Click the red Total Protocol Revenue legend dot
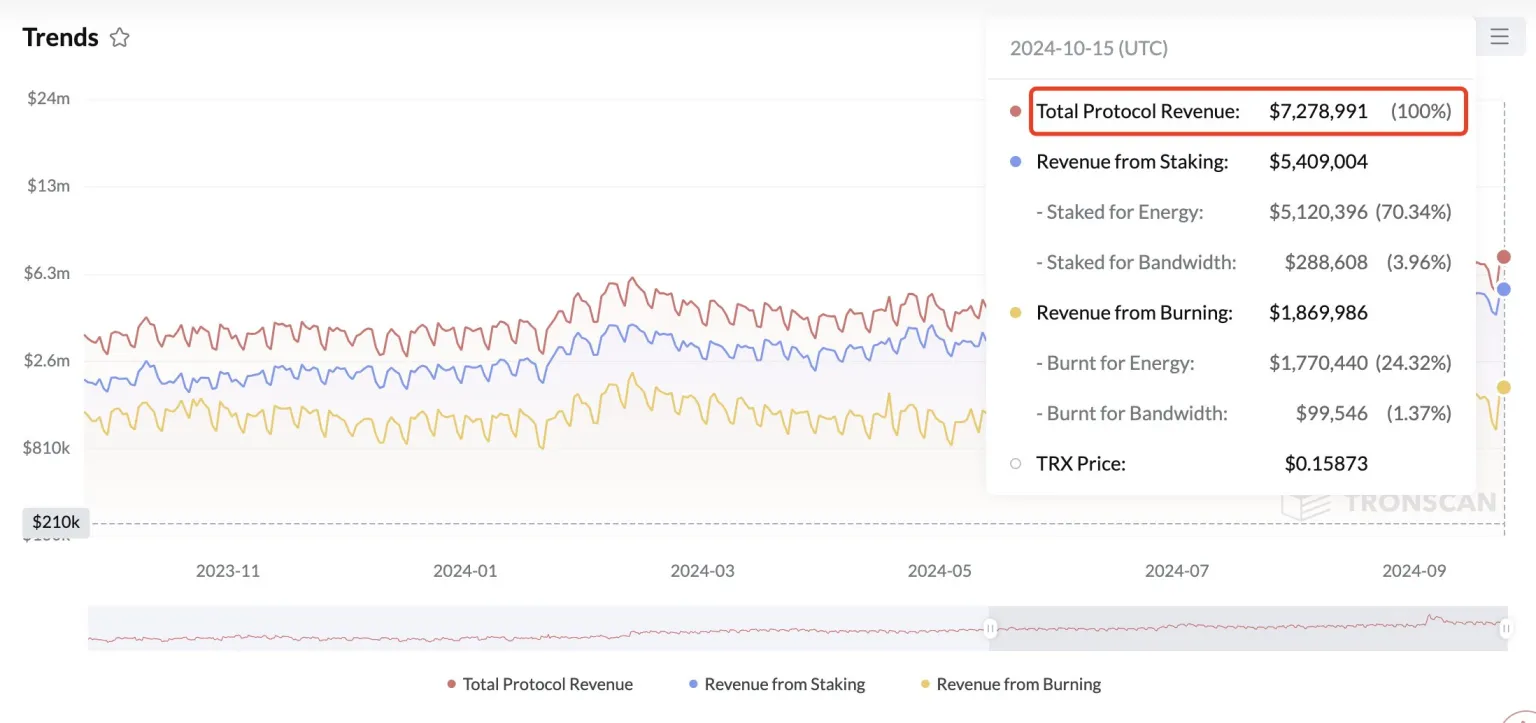The height and width of the screenshot is (723, 1536). (451, 684)
